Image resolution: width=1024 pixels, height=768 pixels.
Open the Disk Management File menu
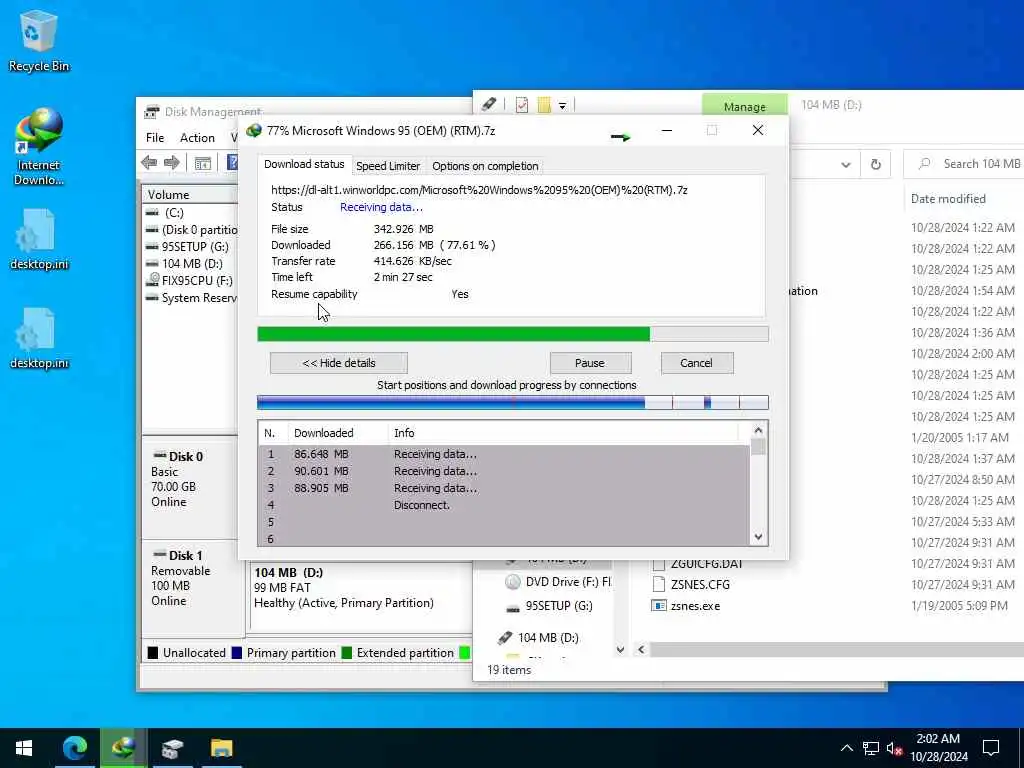coord(155,138)
